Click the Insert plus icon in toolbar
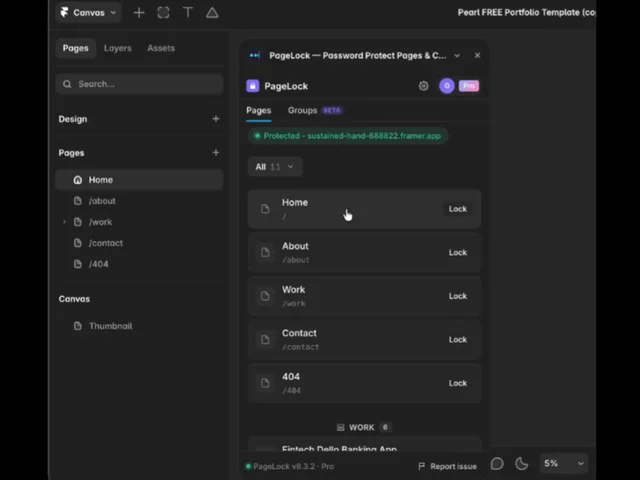Screen dimensions: 640x480 coord(139,13)
